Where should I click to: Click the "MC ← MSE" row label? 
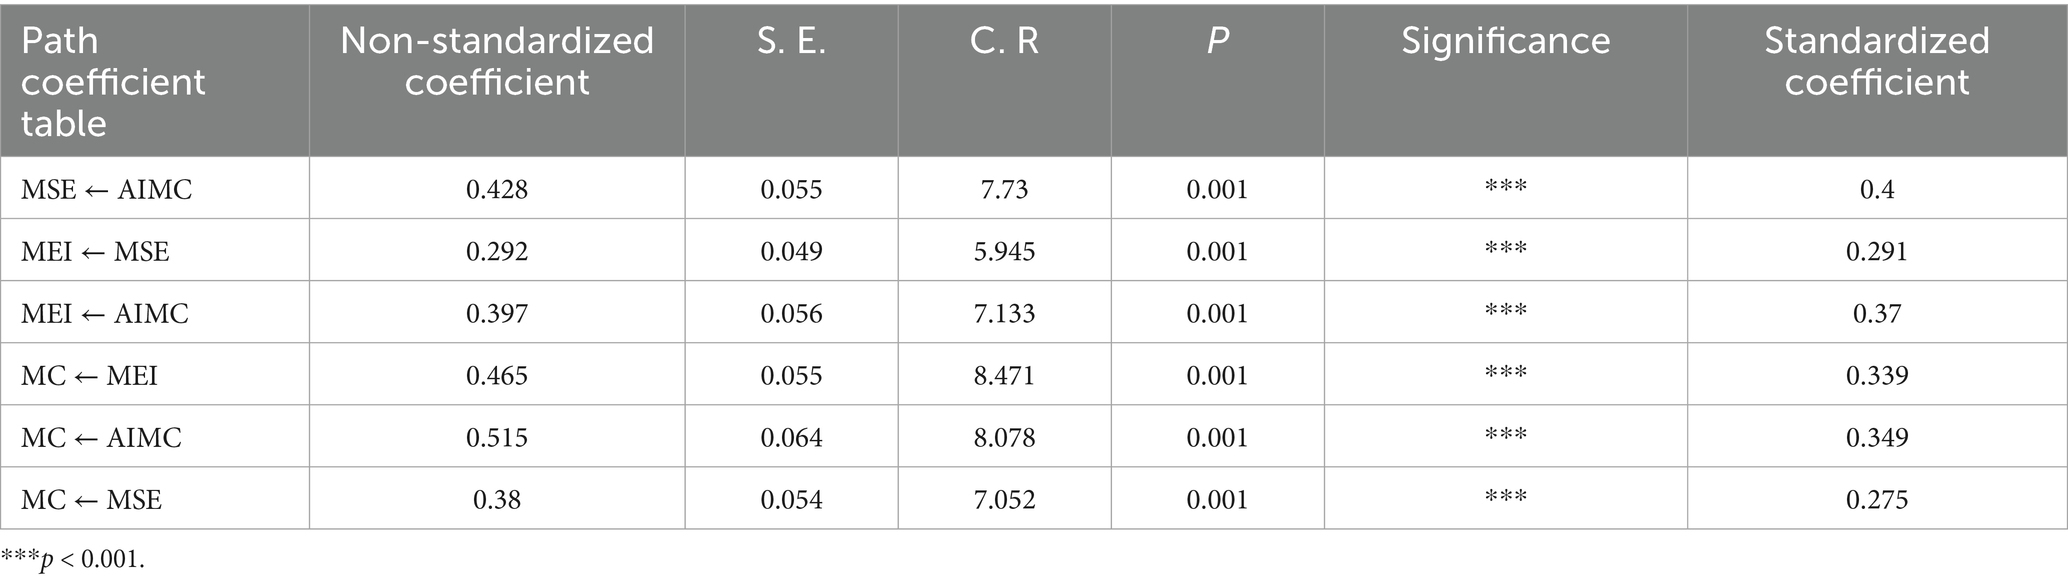(91, 499)
